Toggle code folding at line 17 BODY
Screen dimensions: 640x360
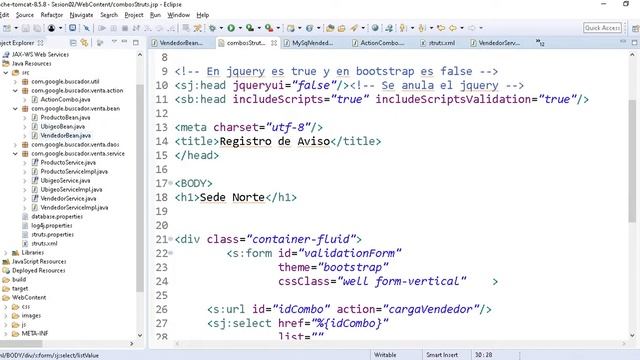(171, 183)
